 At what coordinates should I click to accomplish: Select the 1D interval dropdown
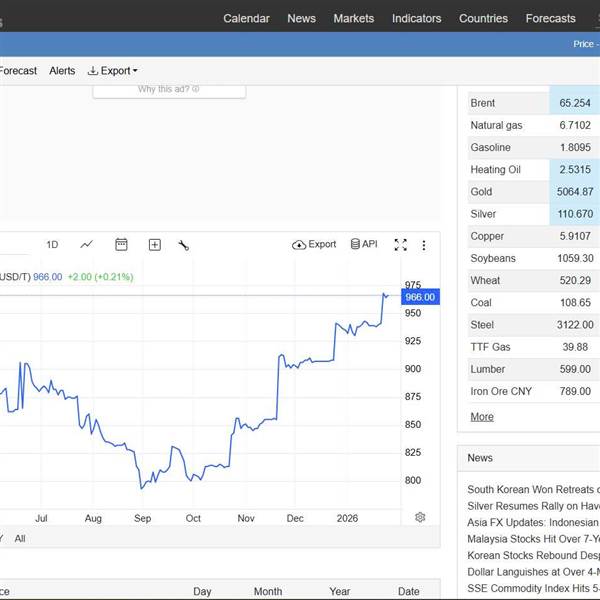(52, 245)
